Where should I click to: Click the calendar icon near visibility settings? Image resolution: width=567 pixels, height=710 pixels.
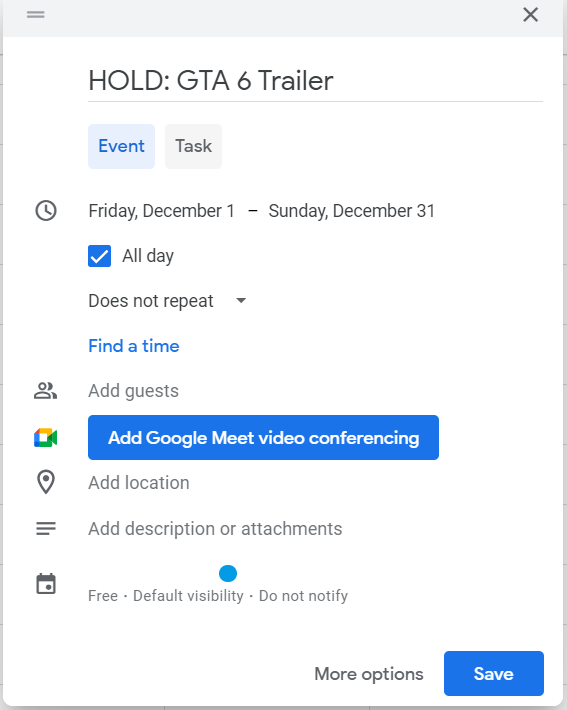pyautogui.click(x=46, y=584)
